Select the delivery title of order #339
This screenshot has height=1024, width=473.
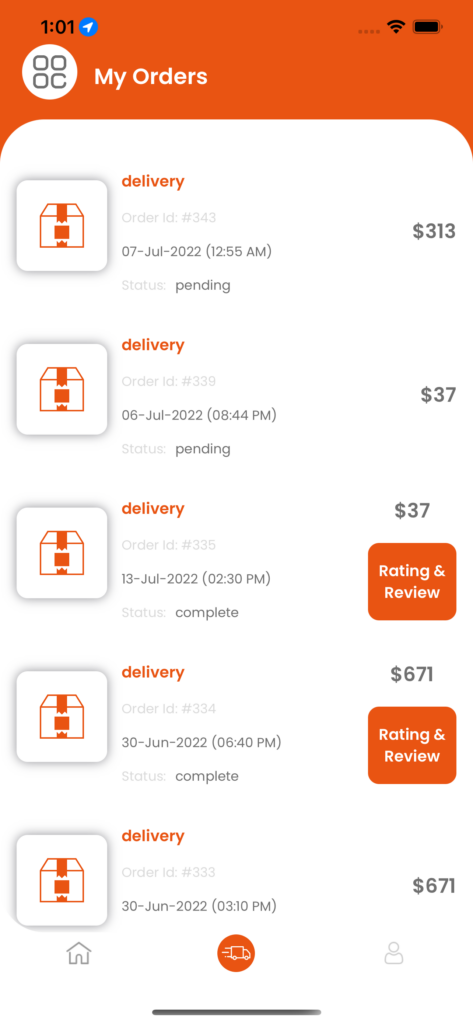click(153, 345)
